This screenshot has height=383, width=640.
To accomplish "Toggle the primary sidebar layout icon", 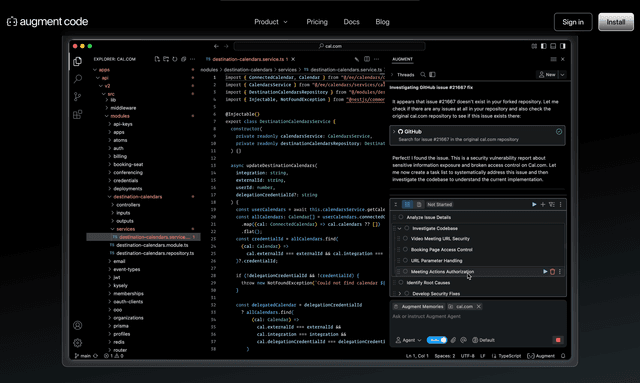I will click(544, 46).
